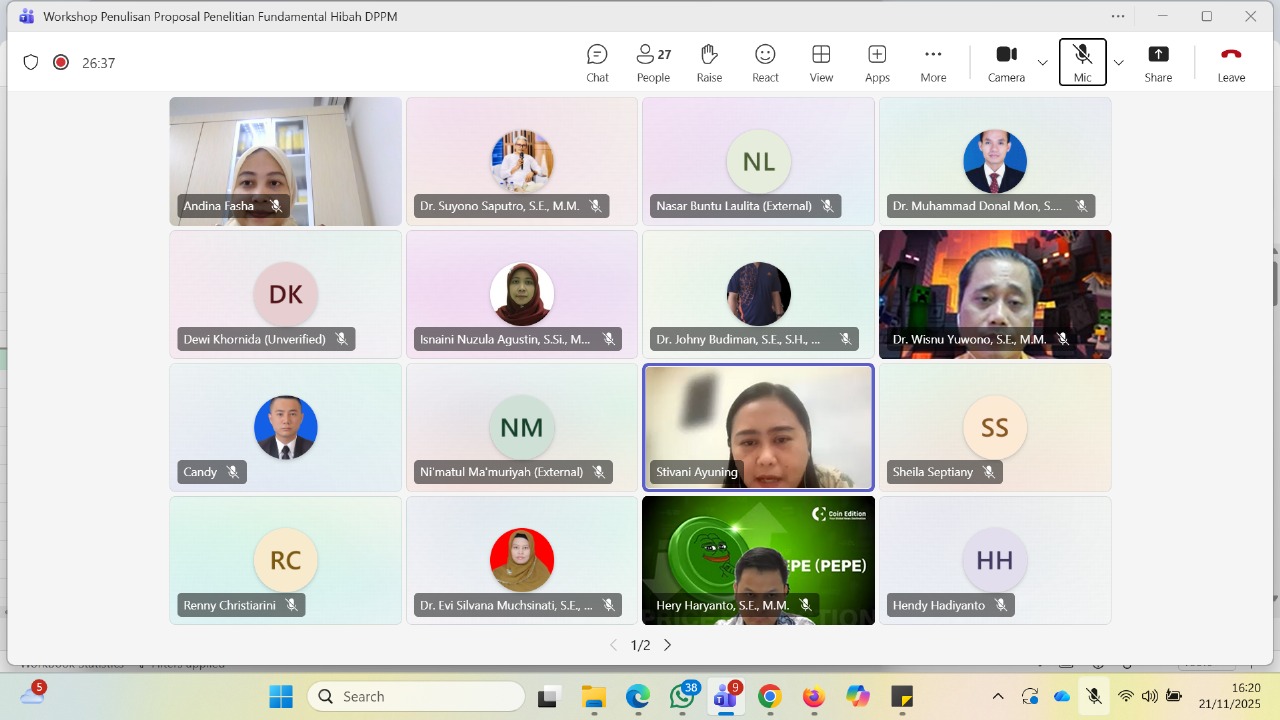Open the React emoji options
This screenshot has width=1280, height=720.
[765, 62]
